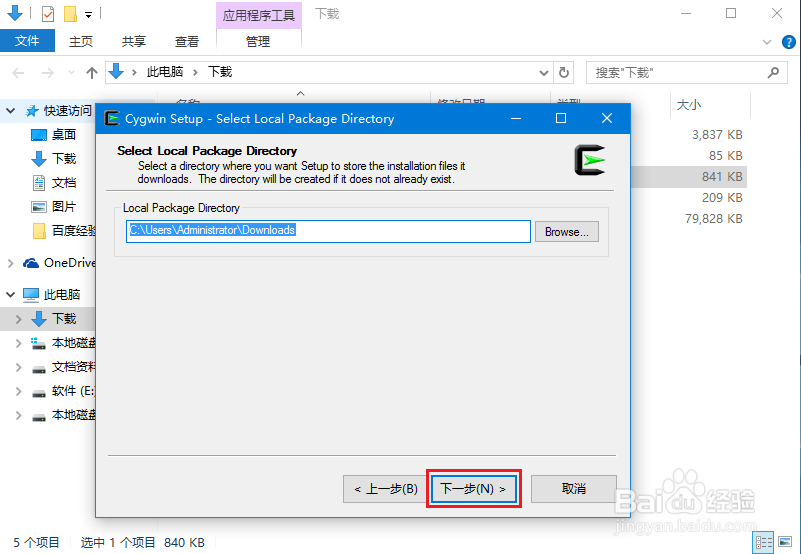Select 下载 under quick access
The image size is (801, 554).
pos(63,158)
